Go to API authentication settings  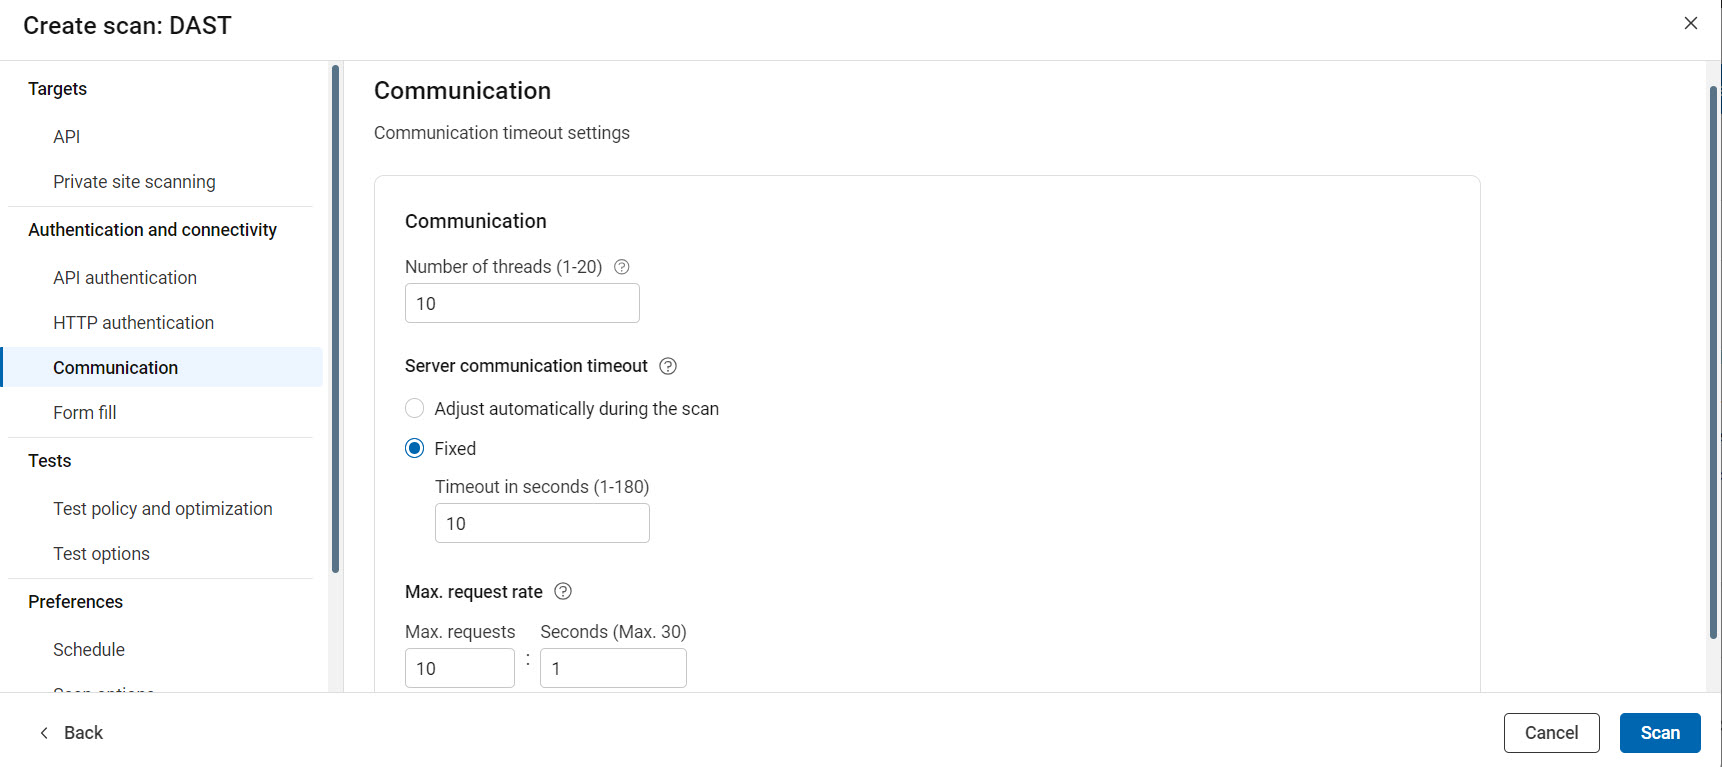click(124, 277)
